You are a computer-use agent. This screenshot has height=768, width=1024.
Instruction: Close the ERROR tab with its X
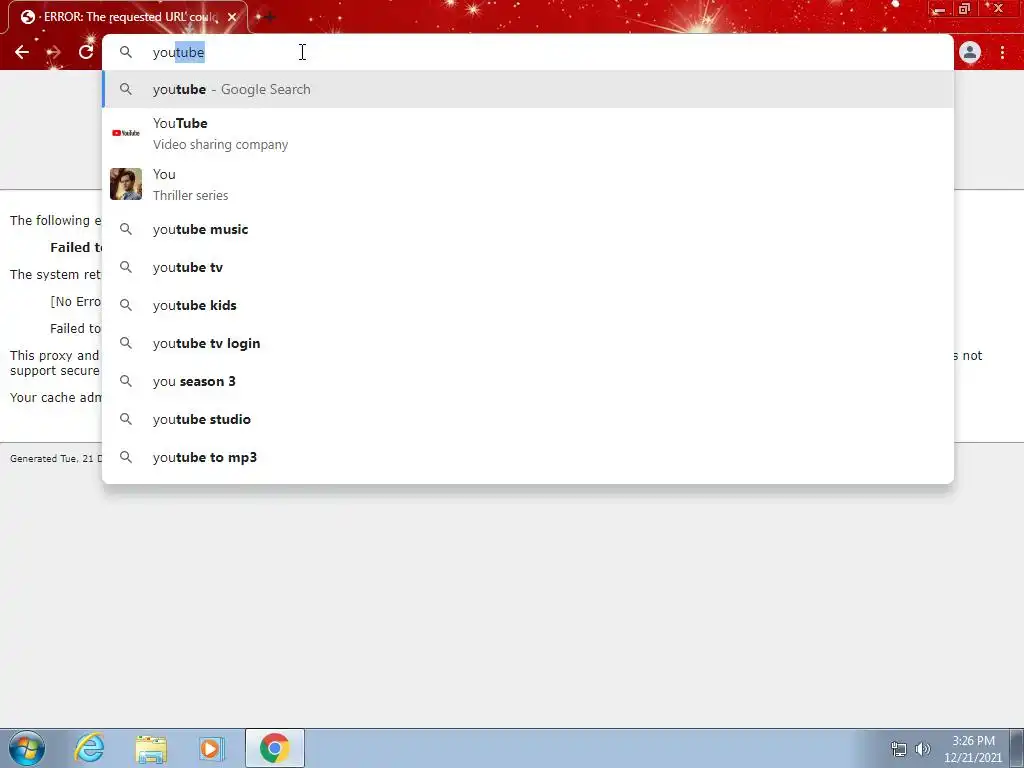232,17
